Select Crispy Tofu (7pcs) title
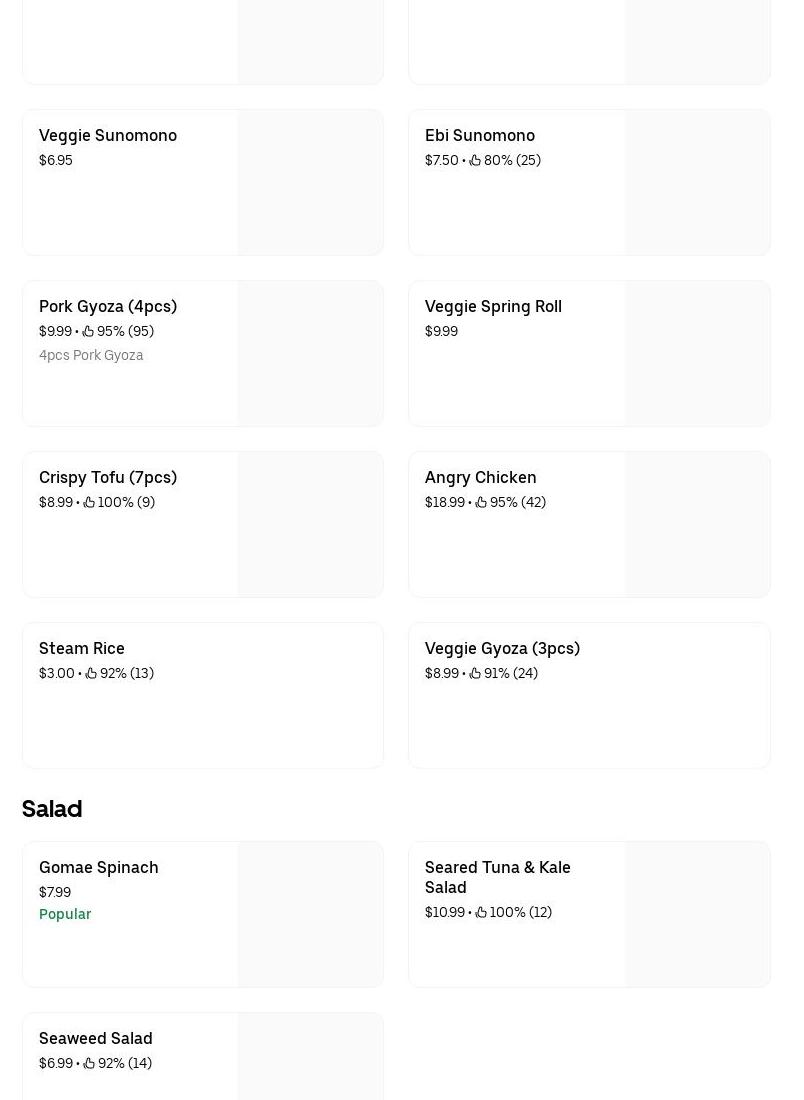 pos(108,477)
